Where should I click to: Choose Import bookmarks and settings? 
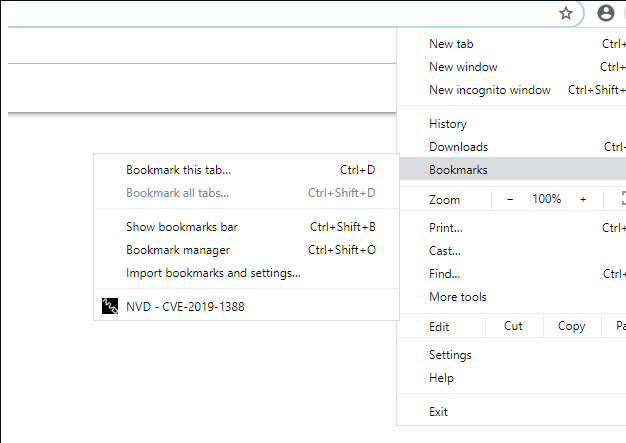(213, 273)
